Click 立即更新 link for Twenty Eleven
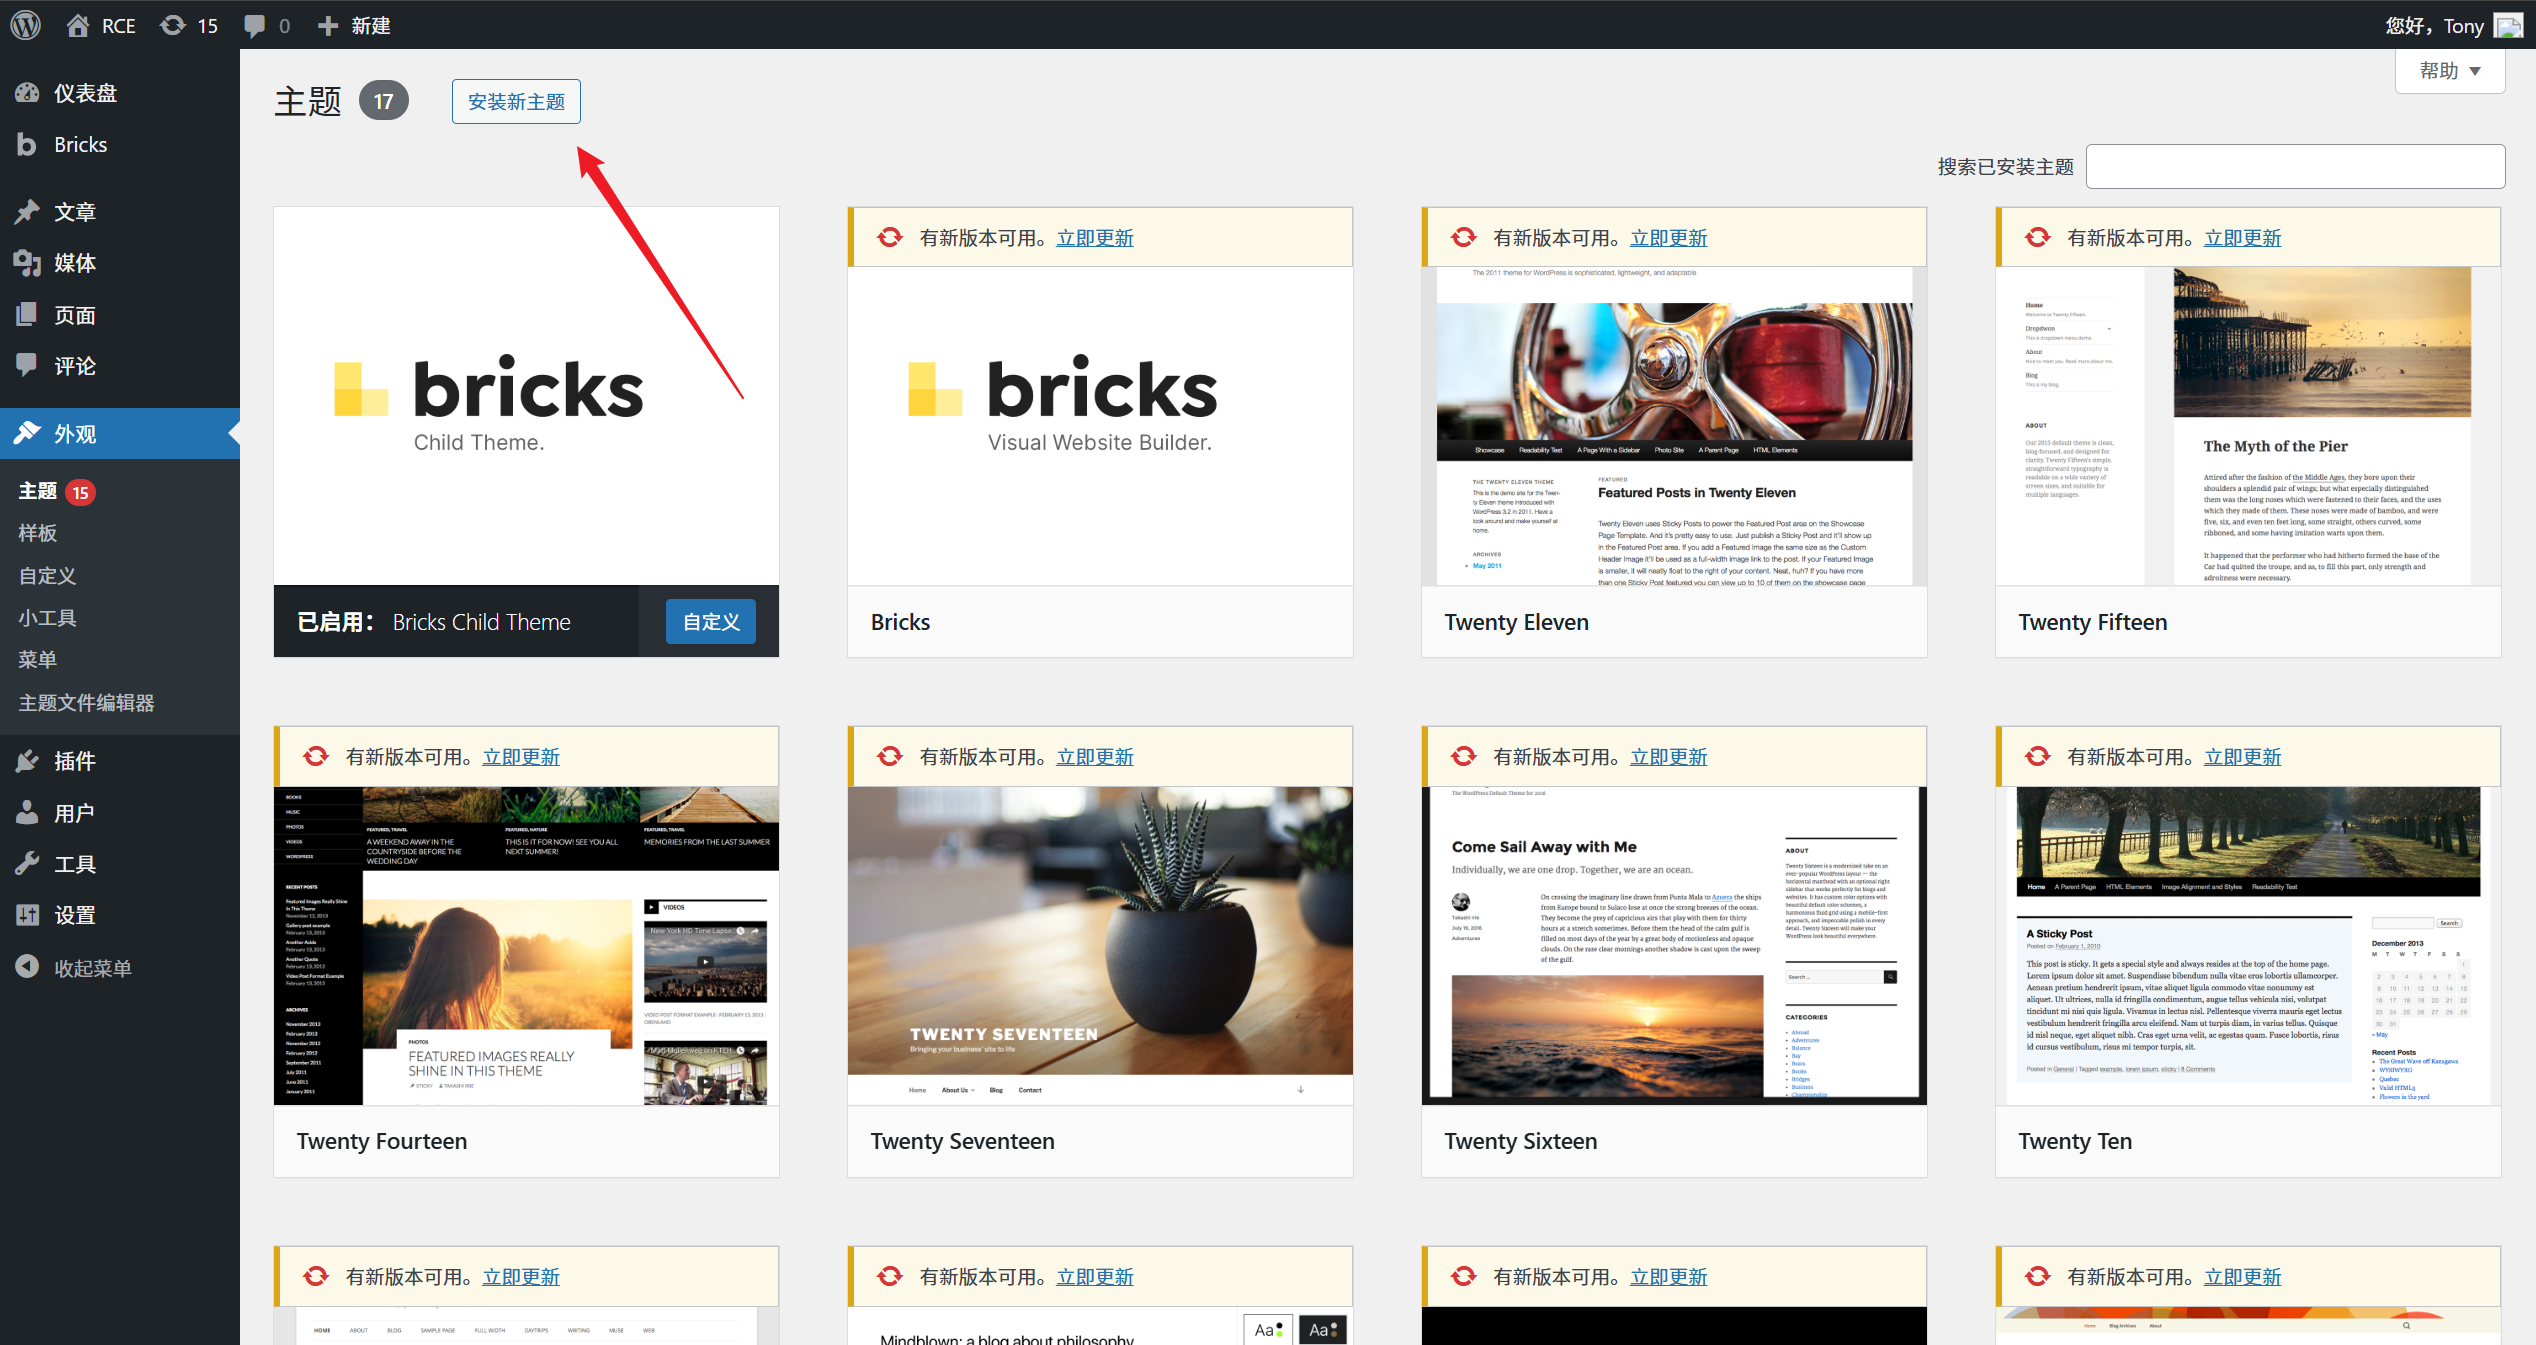This screenshot has width=2536, height=1345. tap(1668, 238)
